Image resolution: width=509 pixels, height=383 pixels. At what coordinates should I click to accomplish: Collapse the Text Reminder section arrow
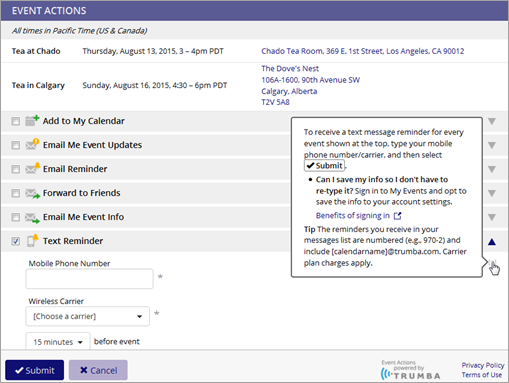[492, 242]
